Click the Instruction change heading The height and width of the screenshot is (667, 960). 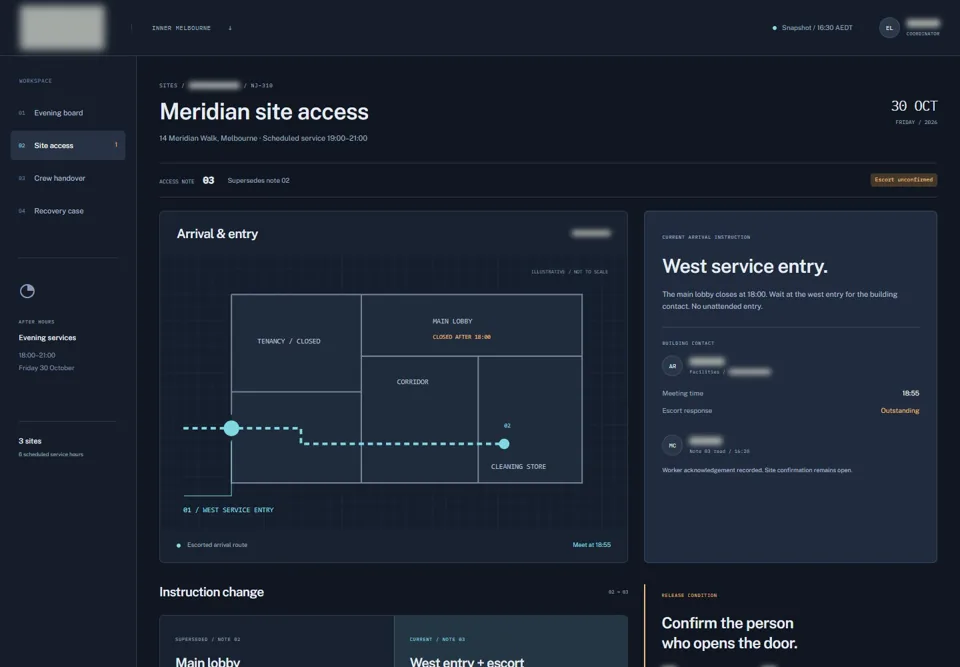coord(211,592)
